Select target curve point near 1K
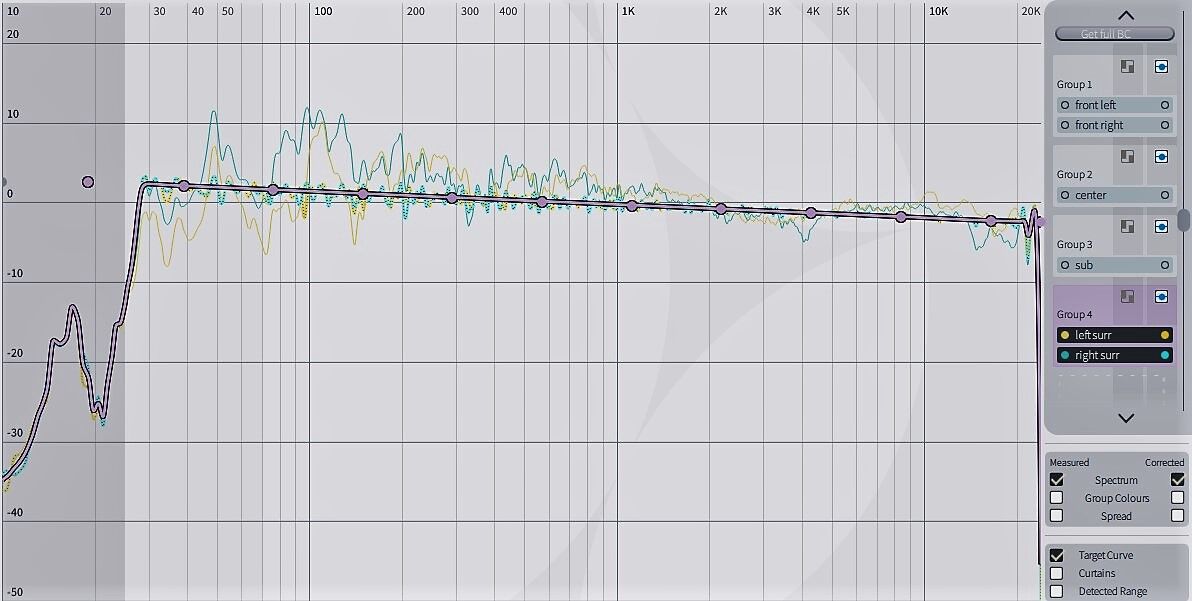 click(x=632, y=205)
